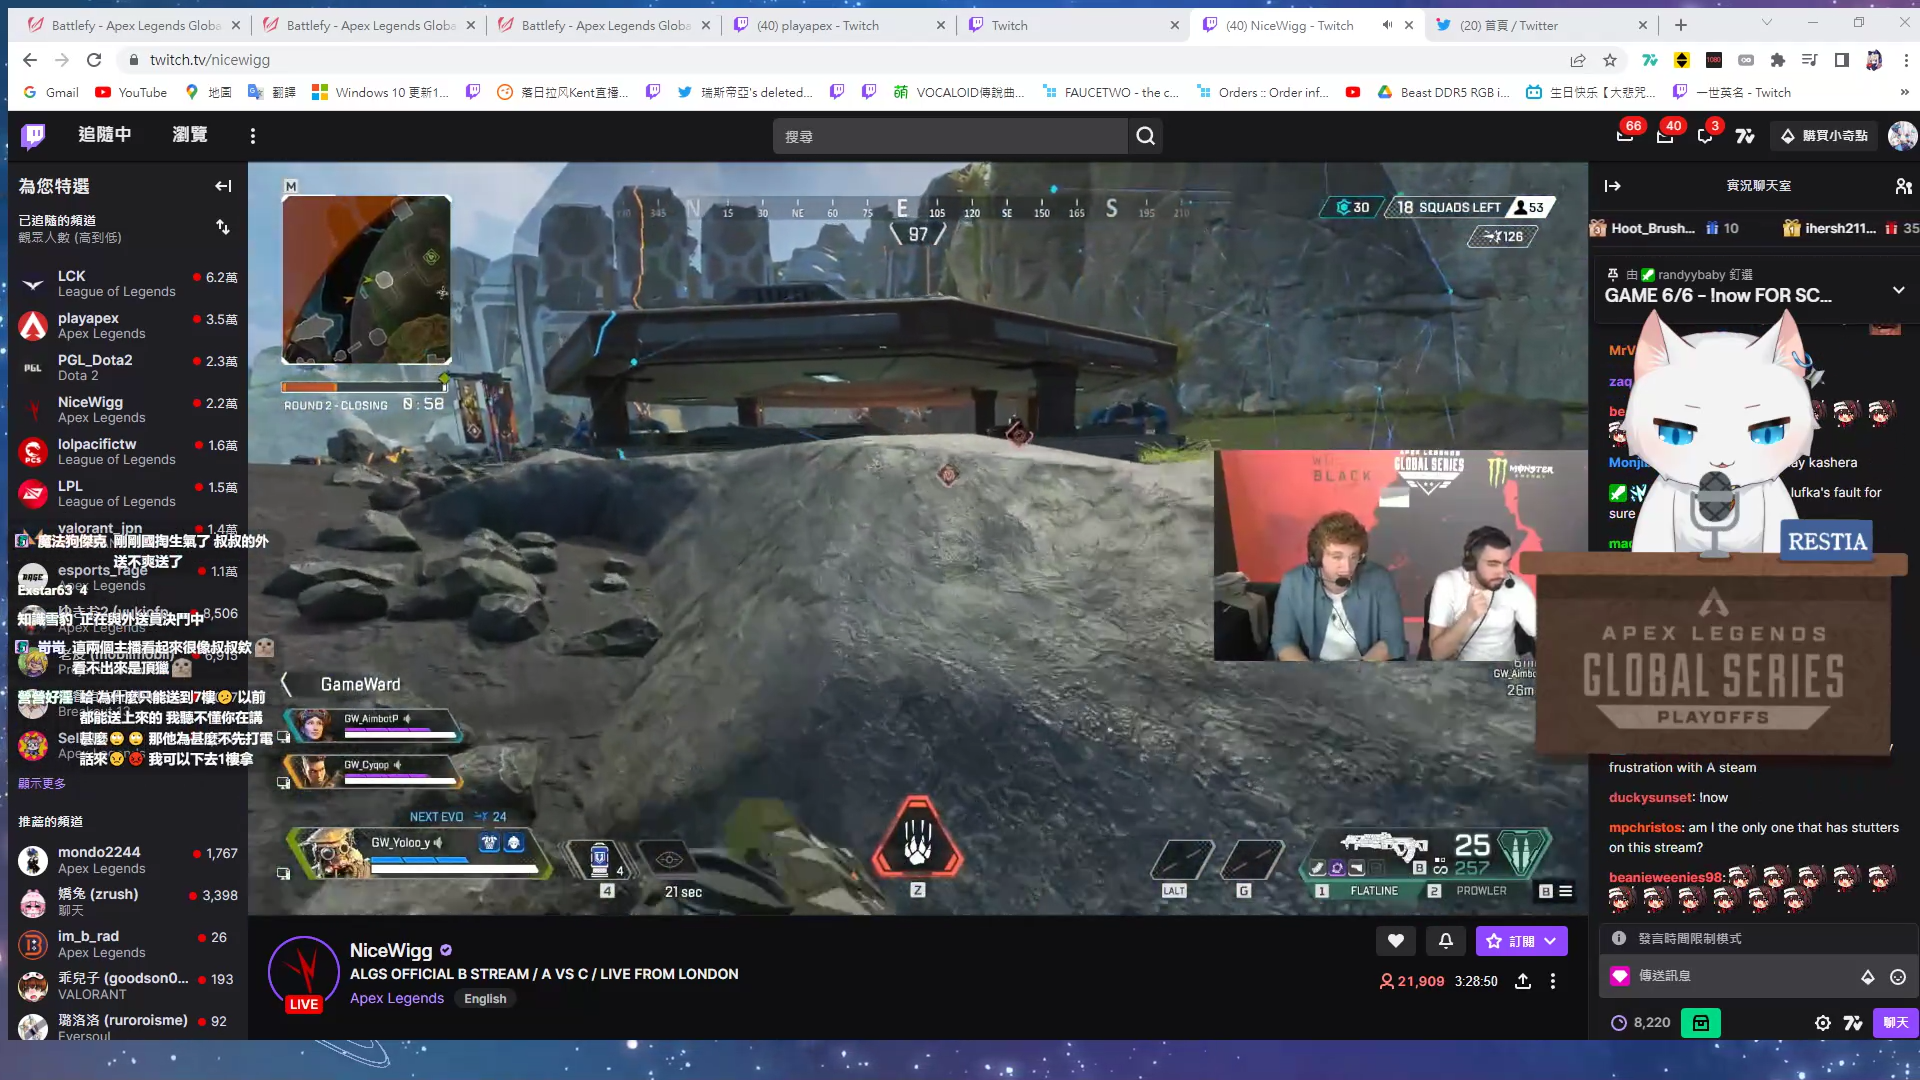
Task: Expand hidden bookmarks chevron
Action: 1904,92
